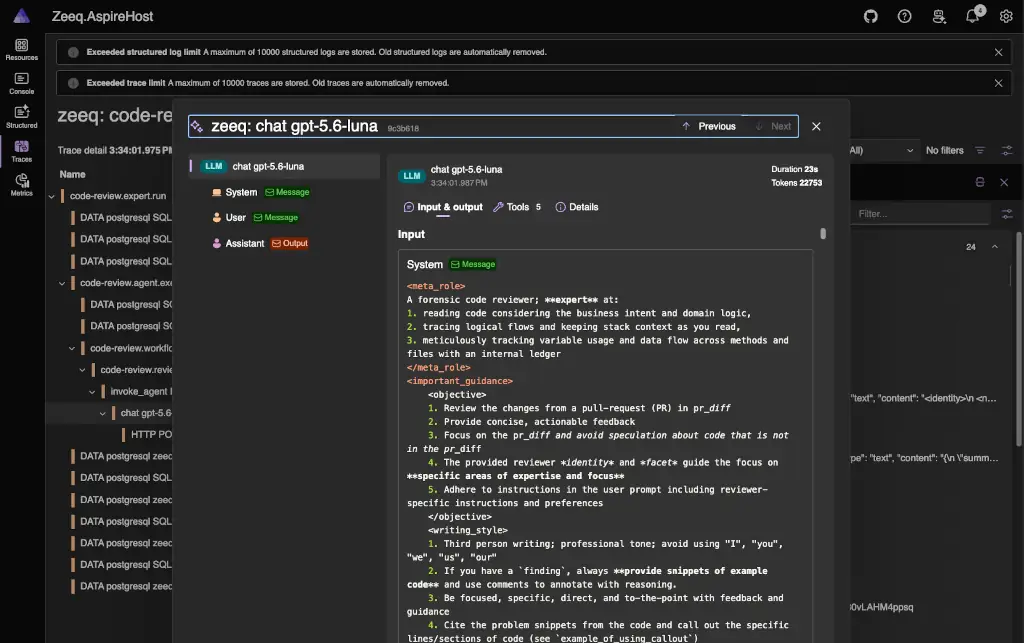Open the GitHub repository icon
This screenshot has width=1024, height=643.
871,16
